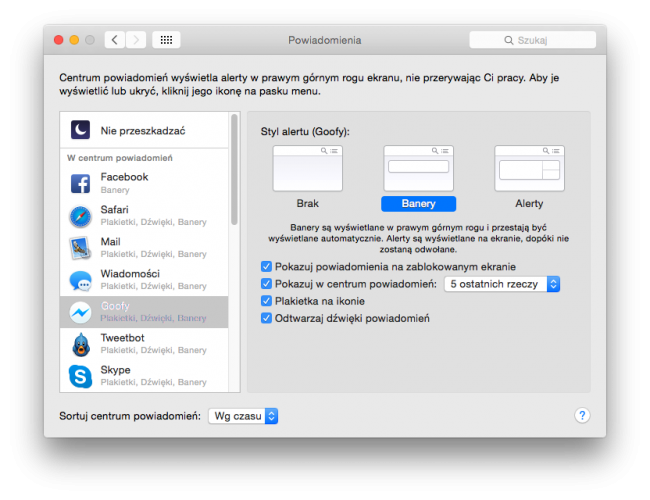Open the 5 ostatnich rzeczy dropdown

pos(502,284)
